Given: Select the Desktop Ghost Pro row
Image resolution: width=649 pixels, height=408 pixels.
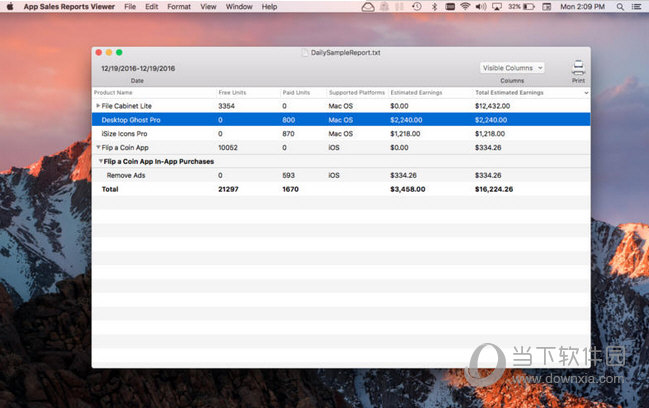Looking at the screenshot, I should coord(341,120).
